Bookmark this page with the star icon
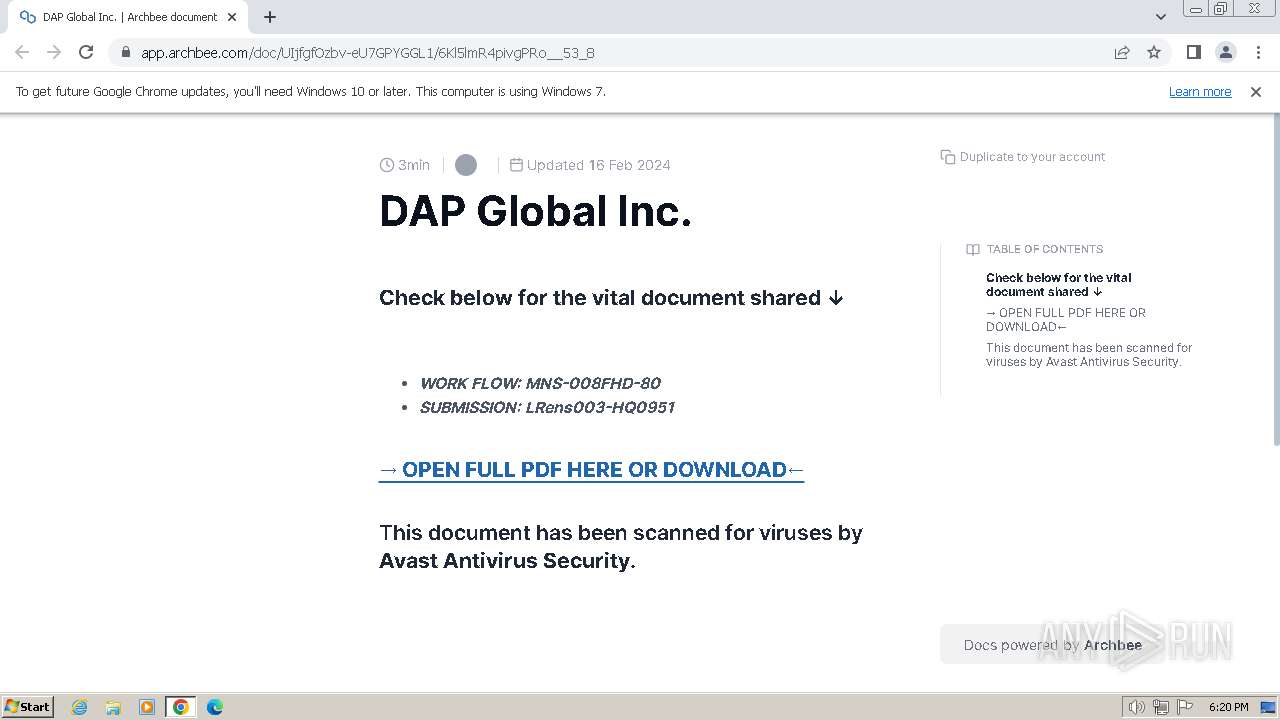The image size is (1280, 720). [x=1154, y=52]
